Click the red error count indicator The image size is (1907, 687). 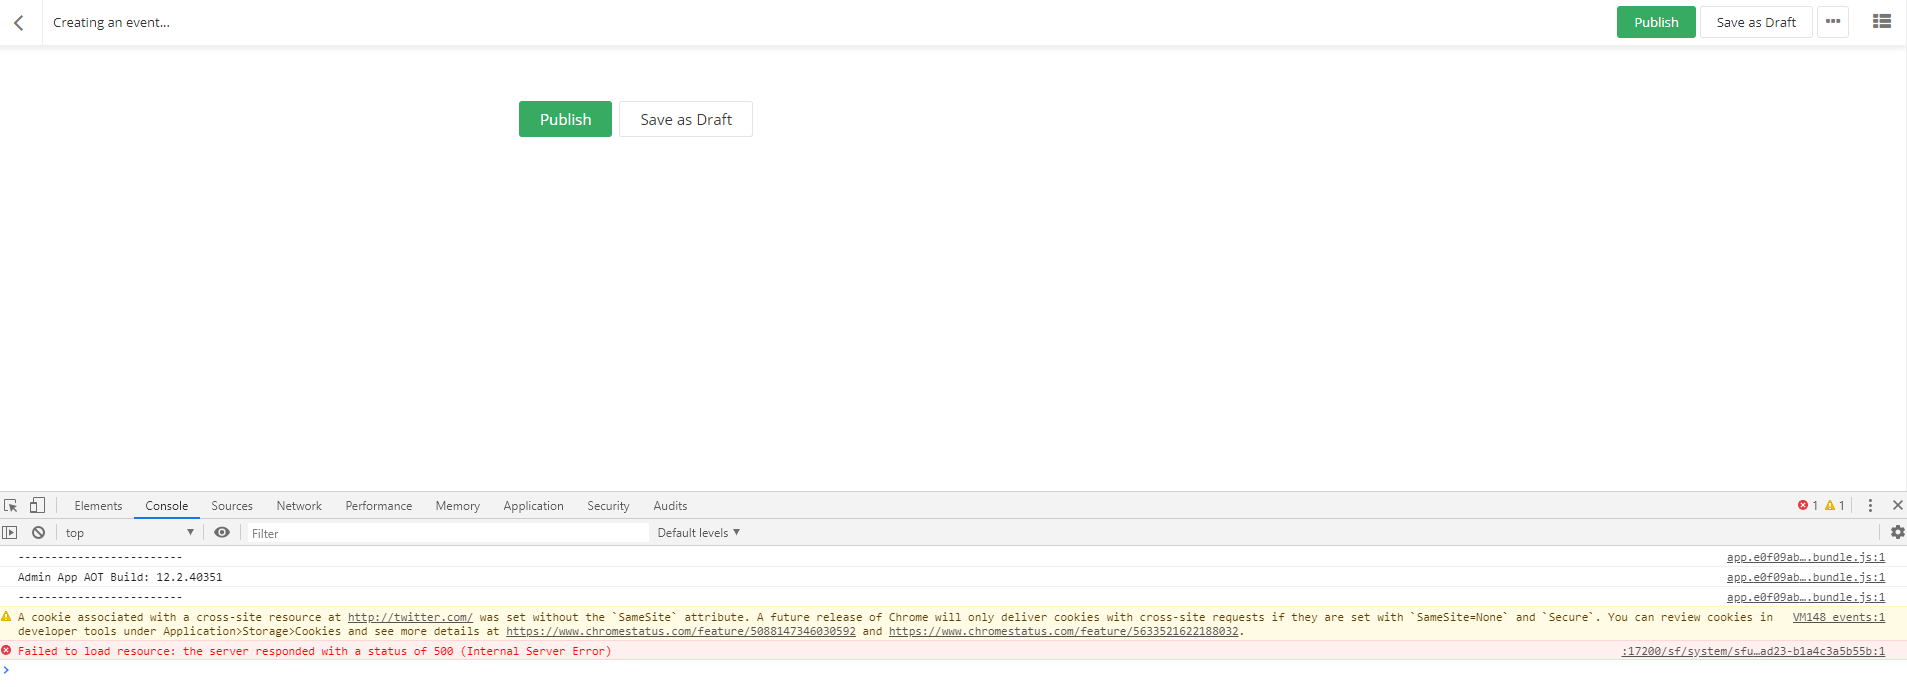coord(1808,506)
